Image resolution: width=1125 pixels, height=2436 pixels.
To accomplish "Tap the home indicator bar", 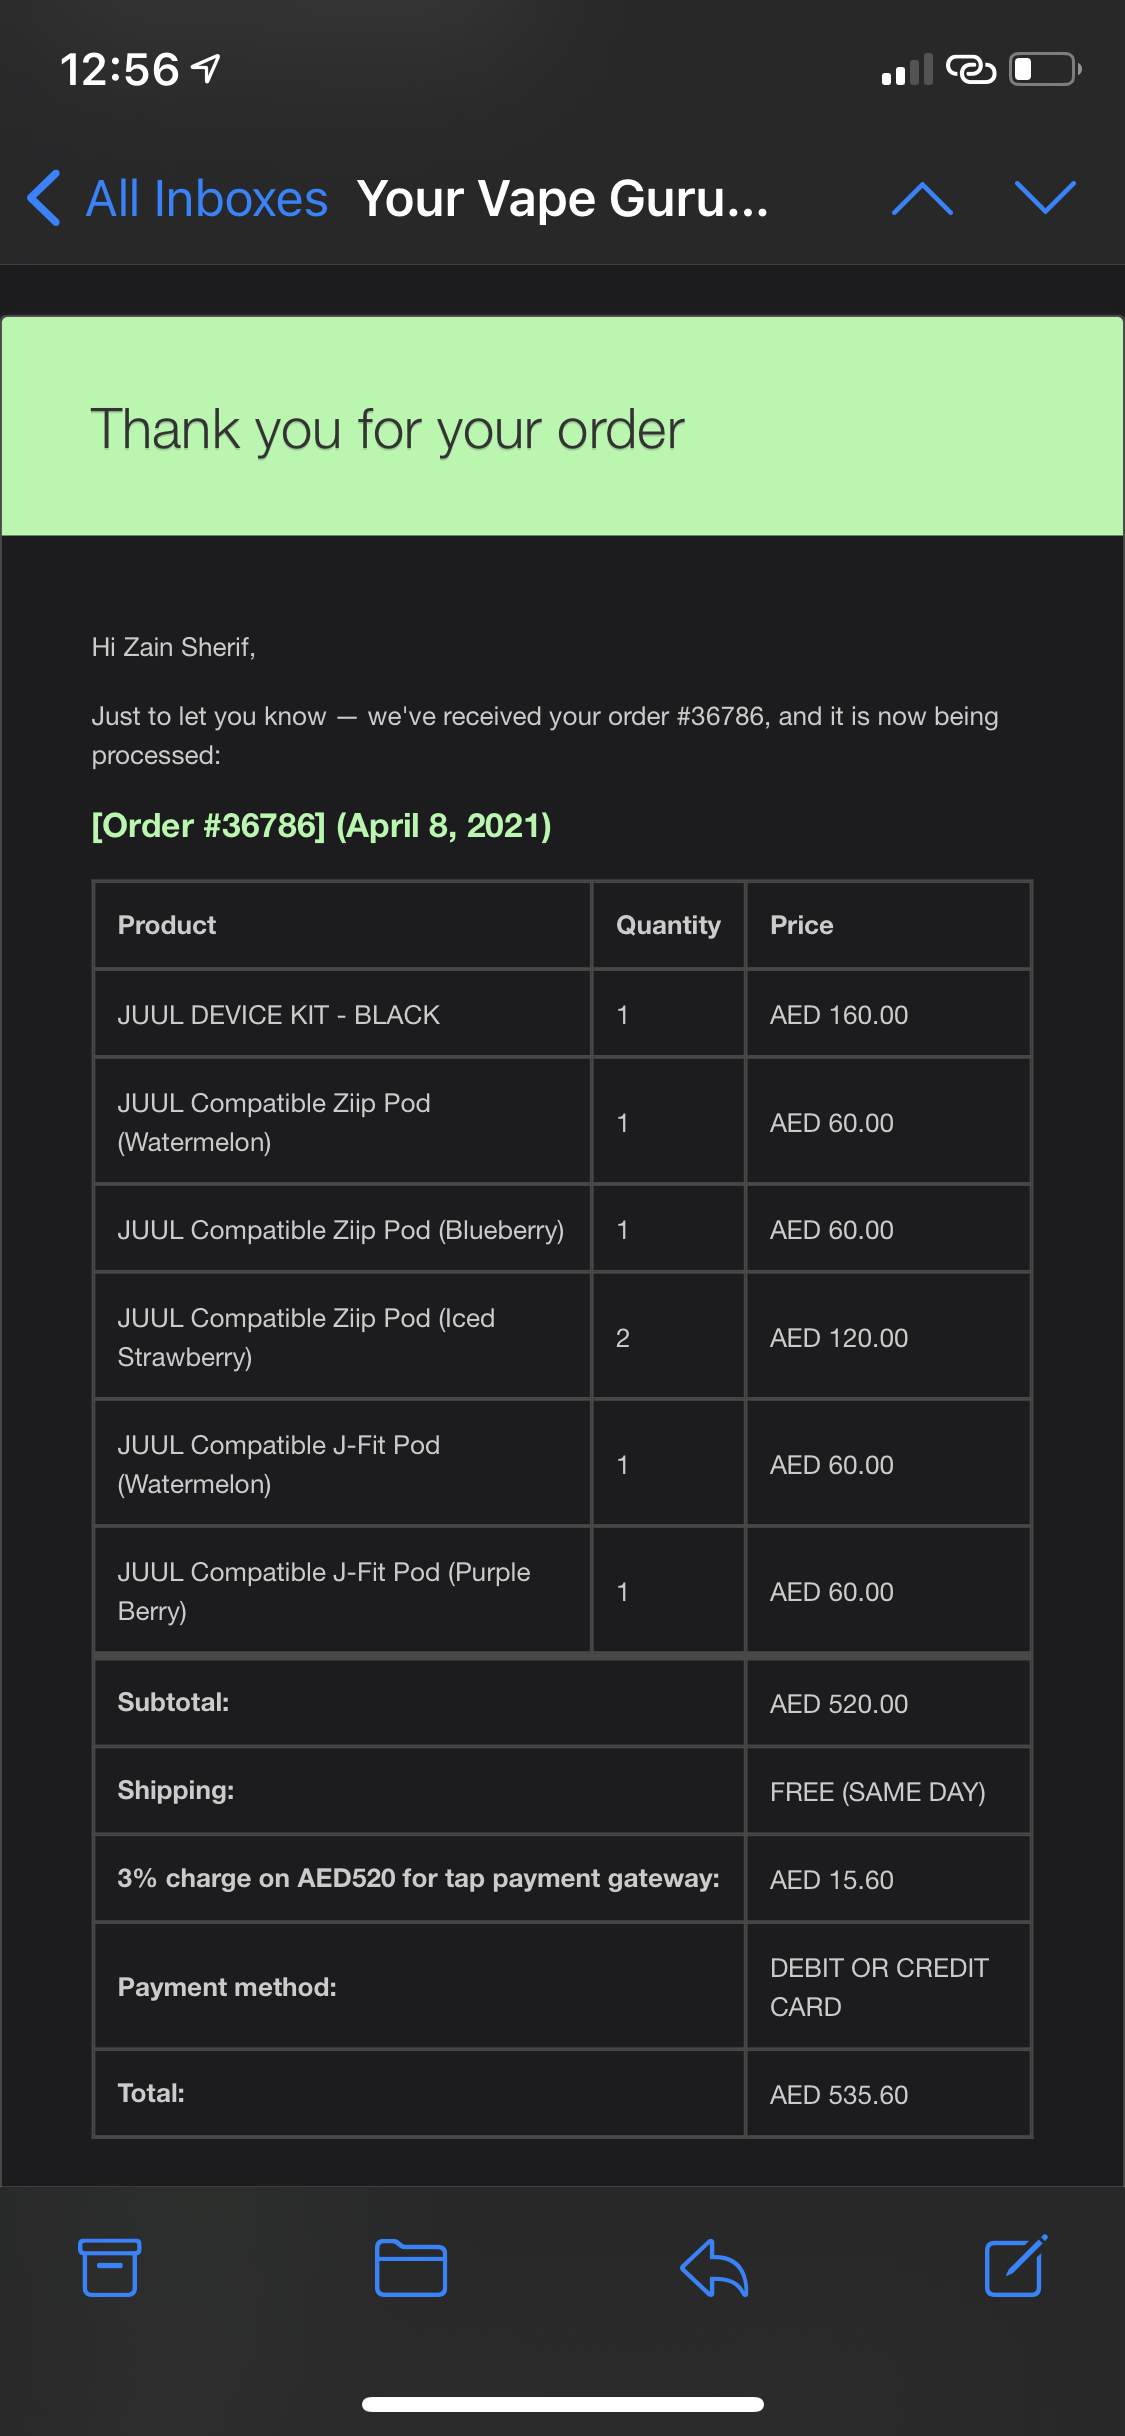I will [563, 2404].
